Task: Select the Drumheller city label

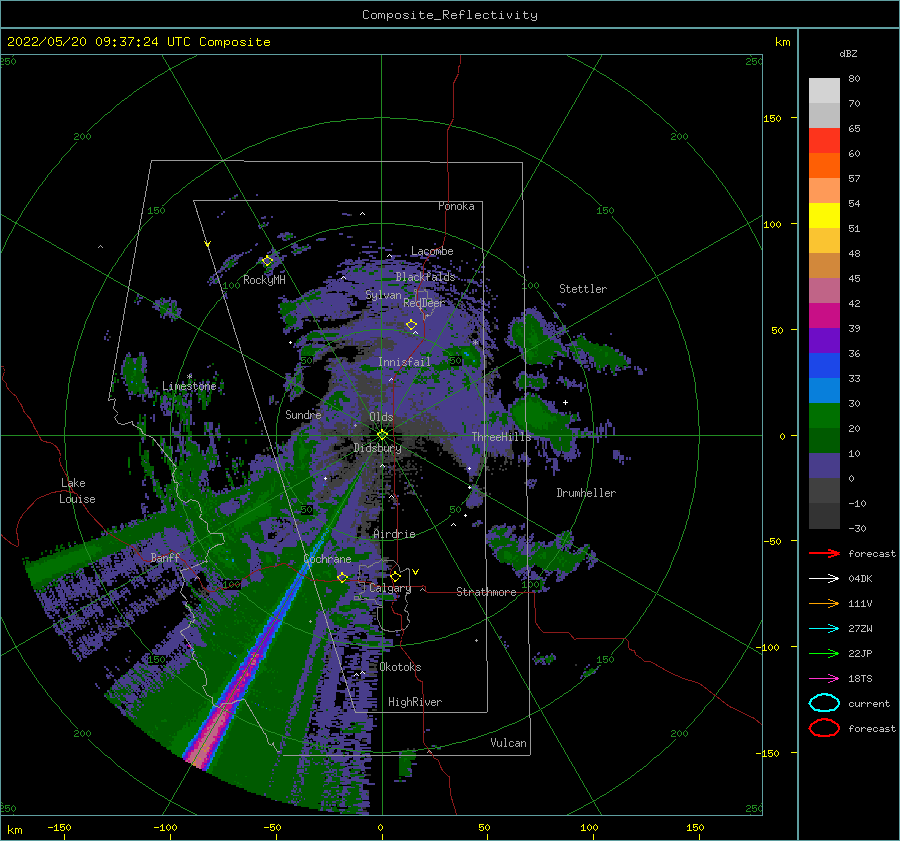Action: pos(586,493)
